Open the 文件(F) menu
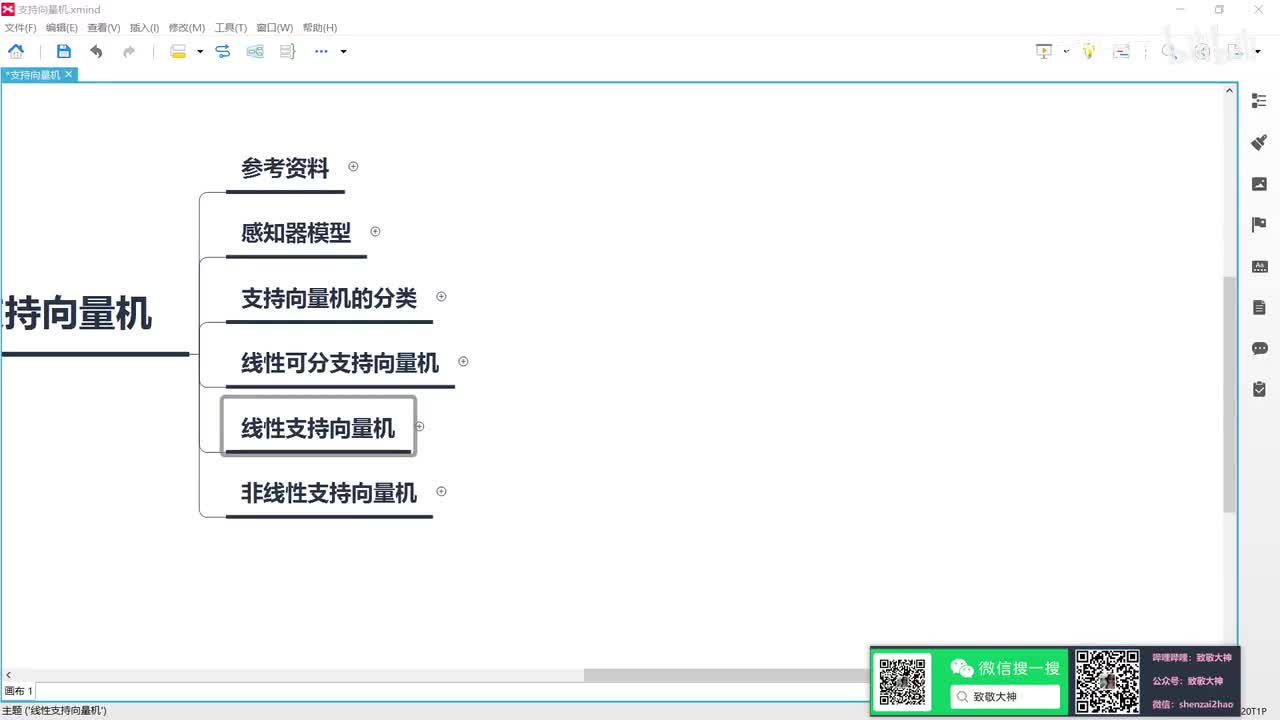 [x=20, y=28]
